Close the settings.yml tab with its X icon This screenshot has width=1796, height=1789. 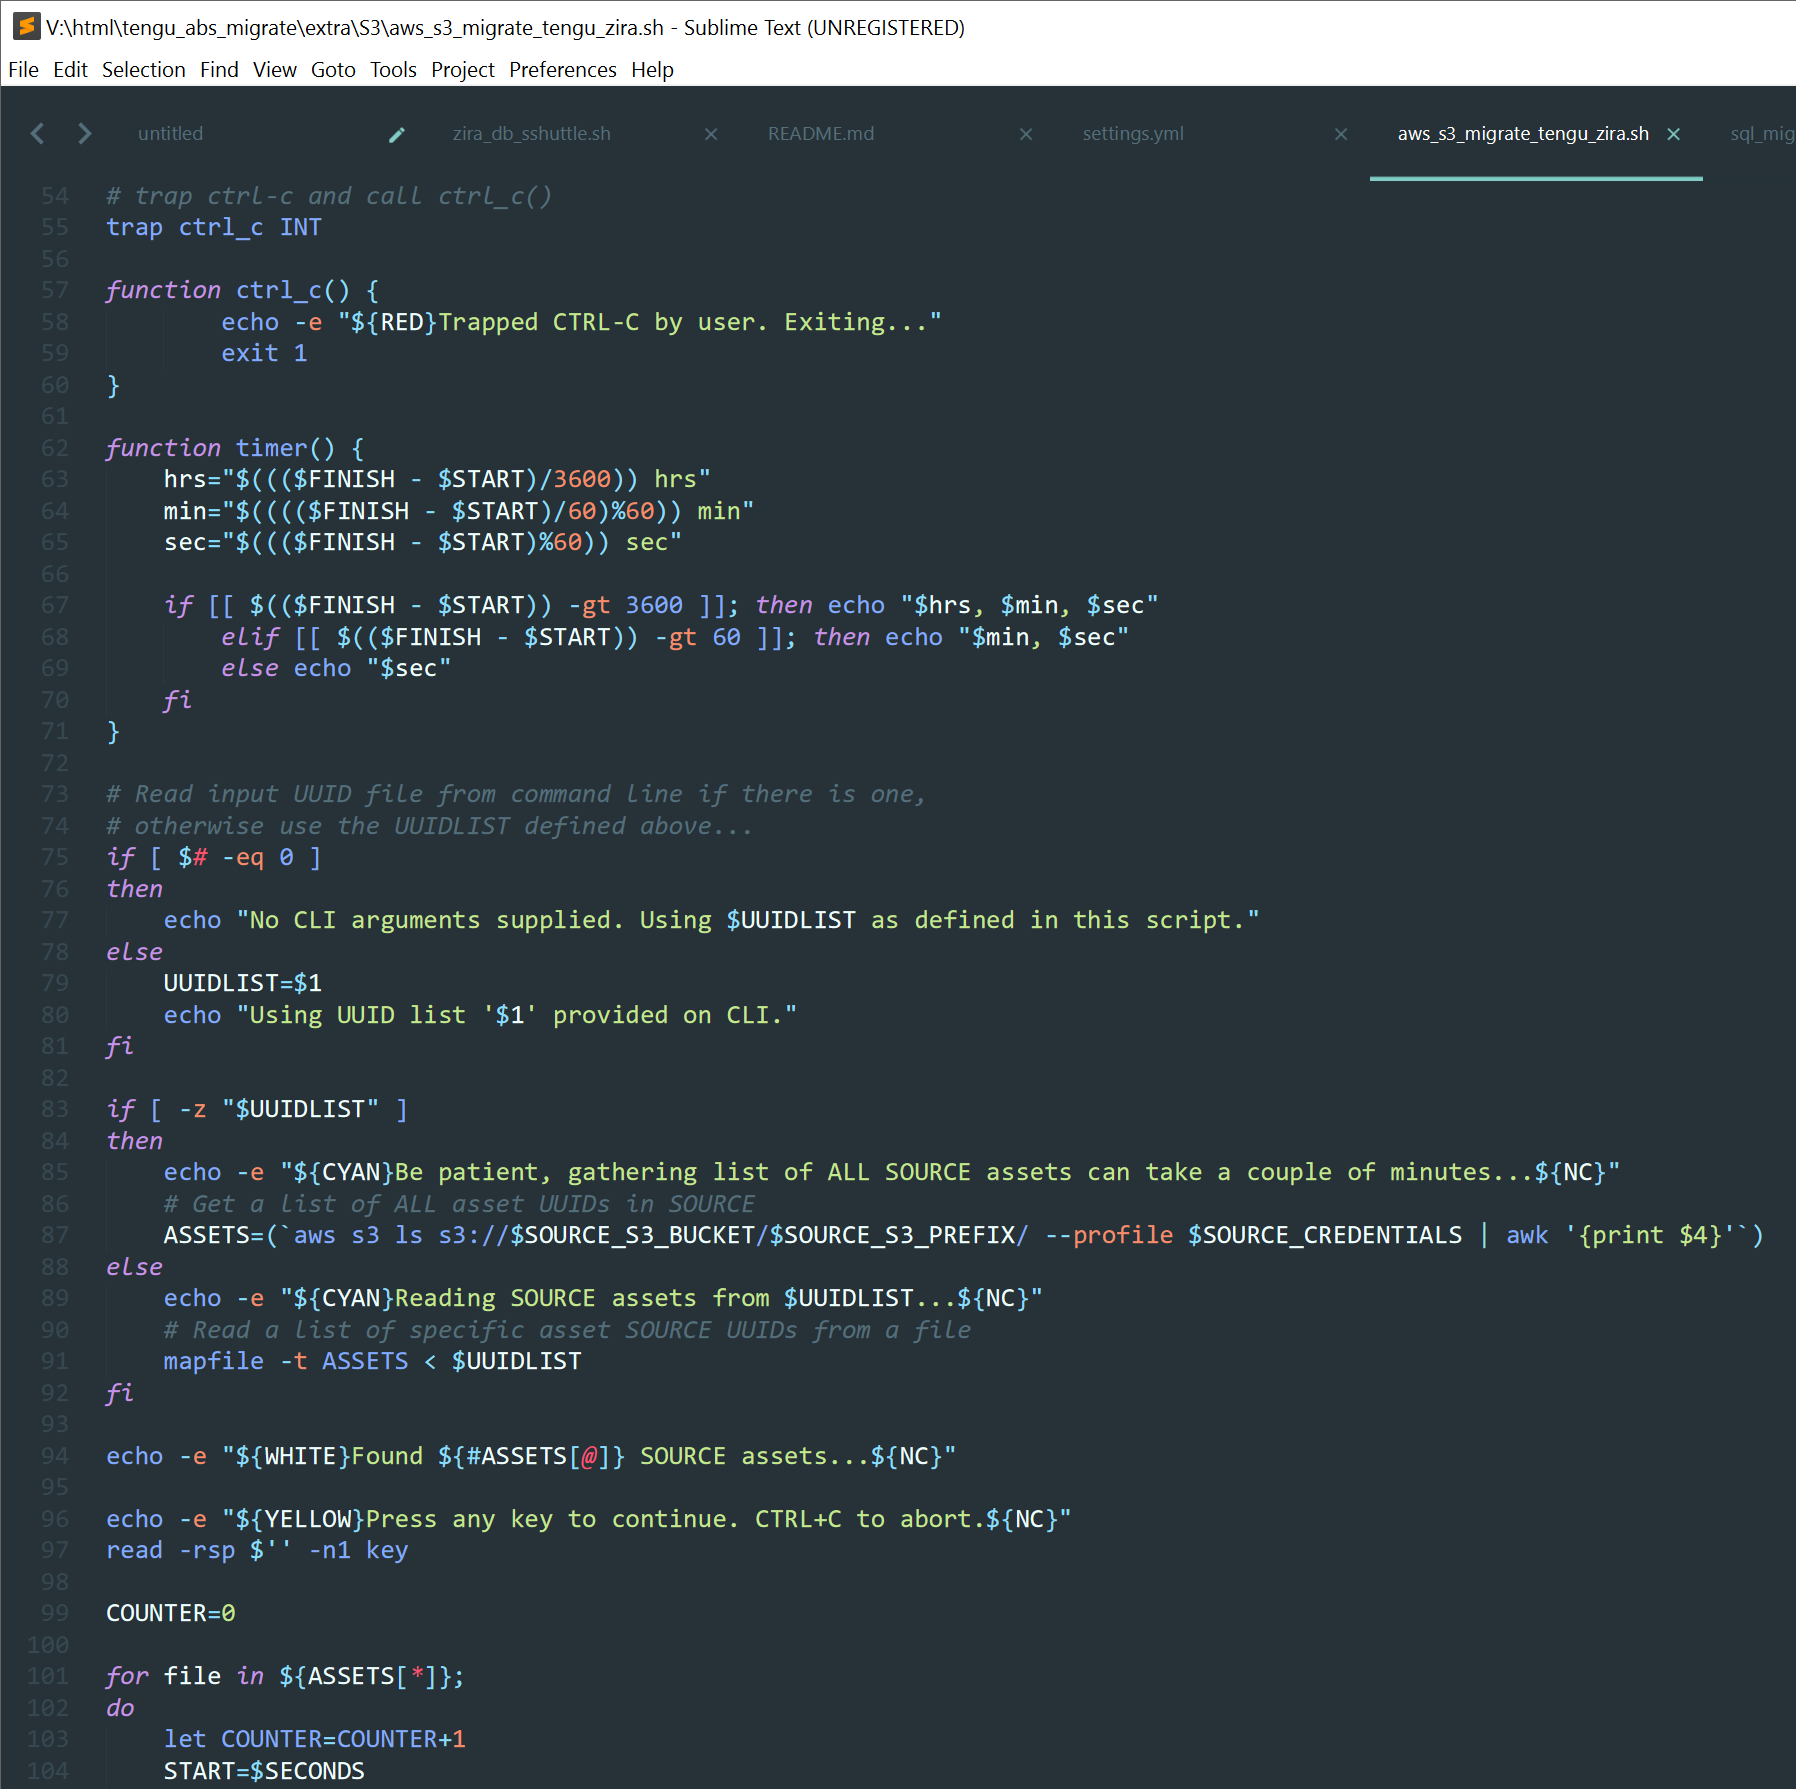1340,133
